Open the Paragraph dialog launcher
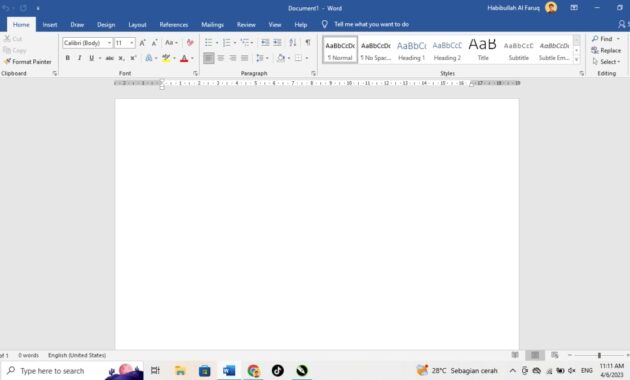Viewport: 630px width, 380px height. tap(314, 74)
